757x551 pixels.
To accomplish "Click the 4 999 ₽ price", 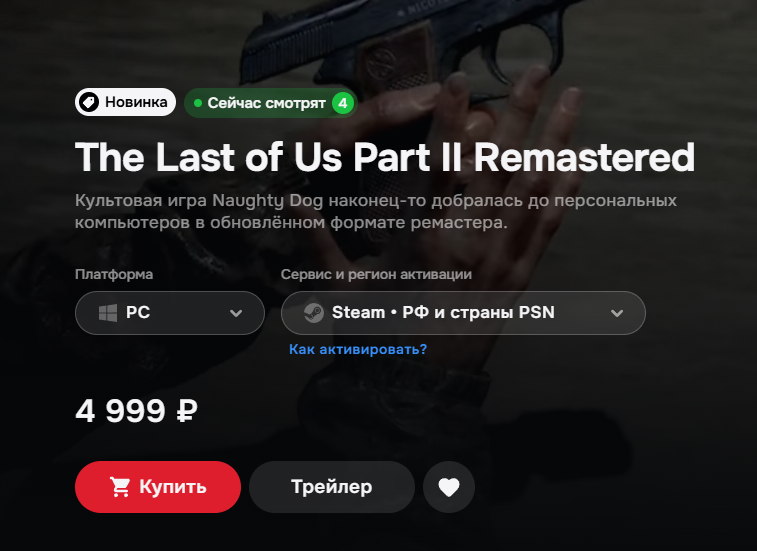I will (137, 411).
